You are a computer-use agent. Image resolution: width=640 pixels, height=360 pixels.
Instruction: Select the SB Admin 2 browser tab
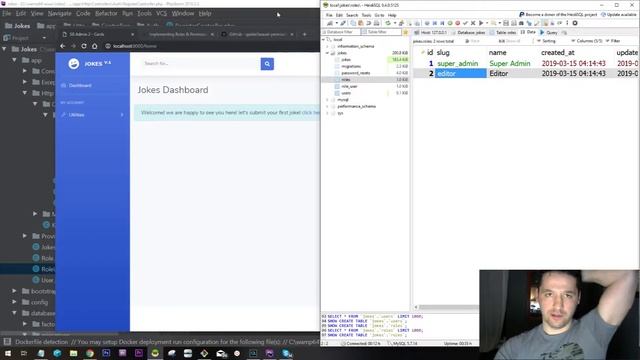[x=98, y=34]
